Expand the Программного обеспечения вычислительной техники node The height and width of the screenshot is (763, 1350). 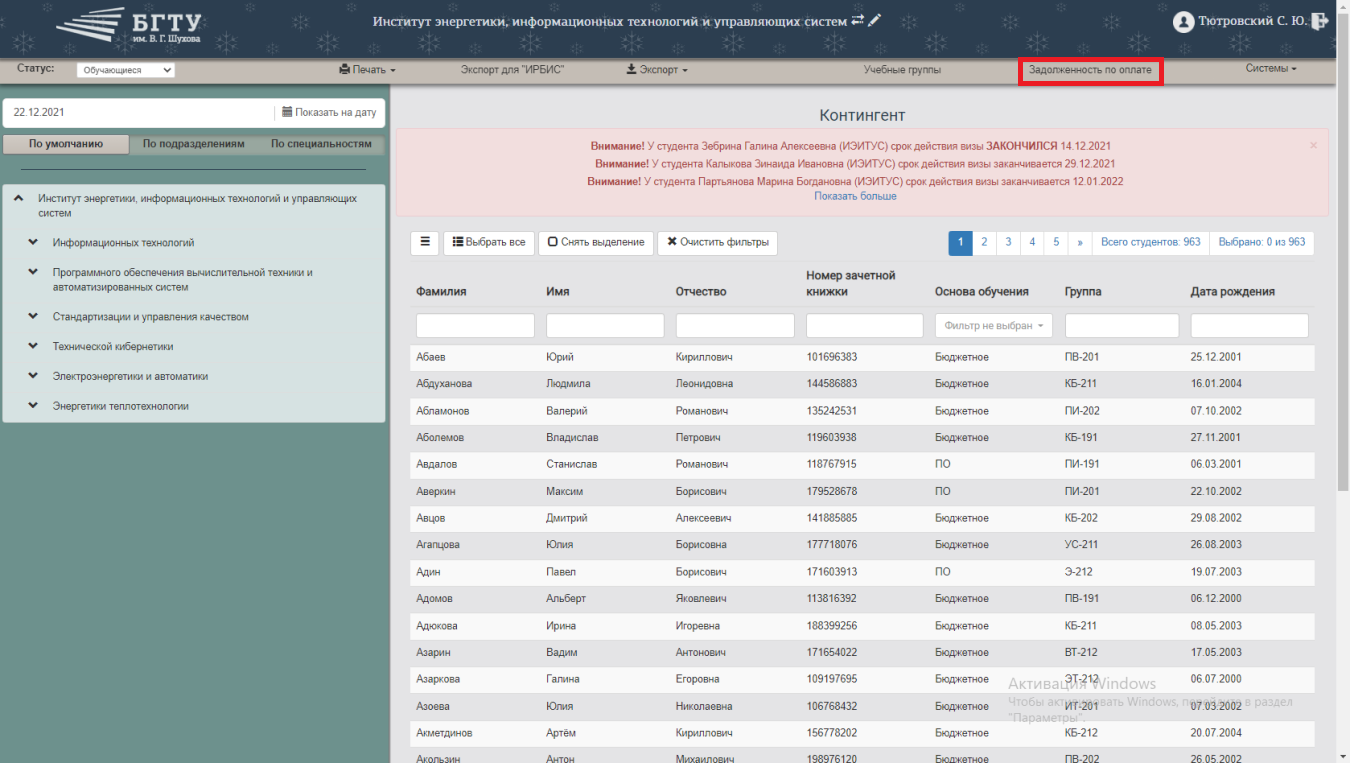click(33, 272)
